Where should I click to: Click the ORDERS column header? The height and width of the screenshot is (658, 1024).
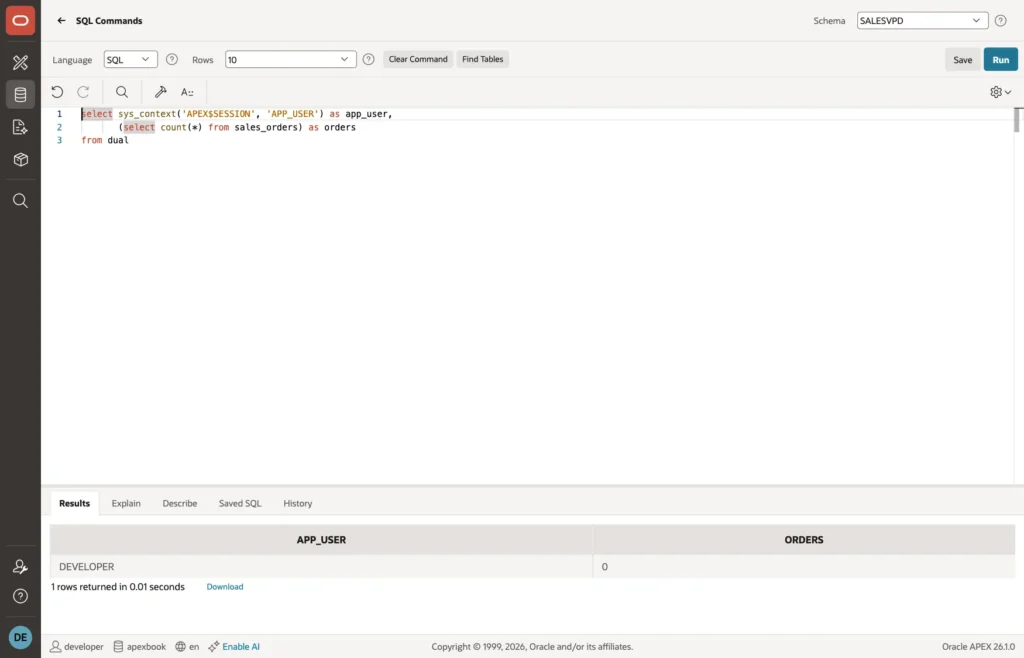click(x=804, y=540)
